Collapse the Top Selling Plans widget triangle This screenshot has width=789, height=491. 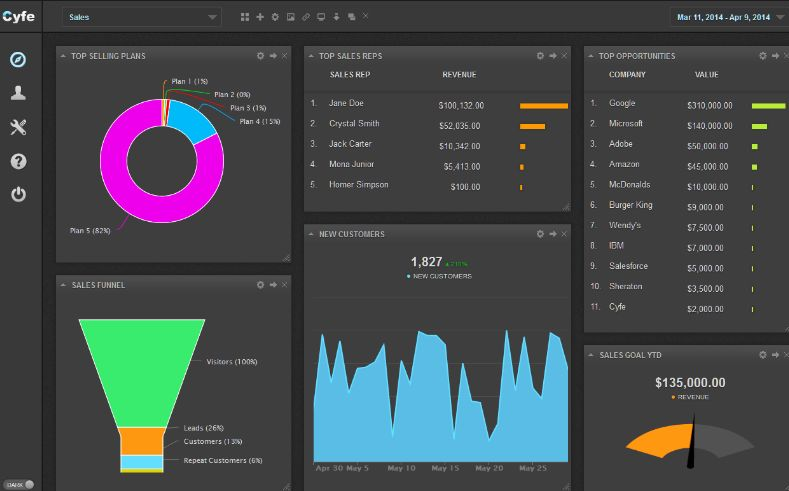63,56
